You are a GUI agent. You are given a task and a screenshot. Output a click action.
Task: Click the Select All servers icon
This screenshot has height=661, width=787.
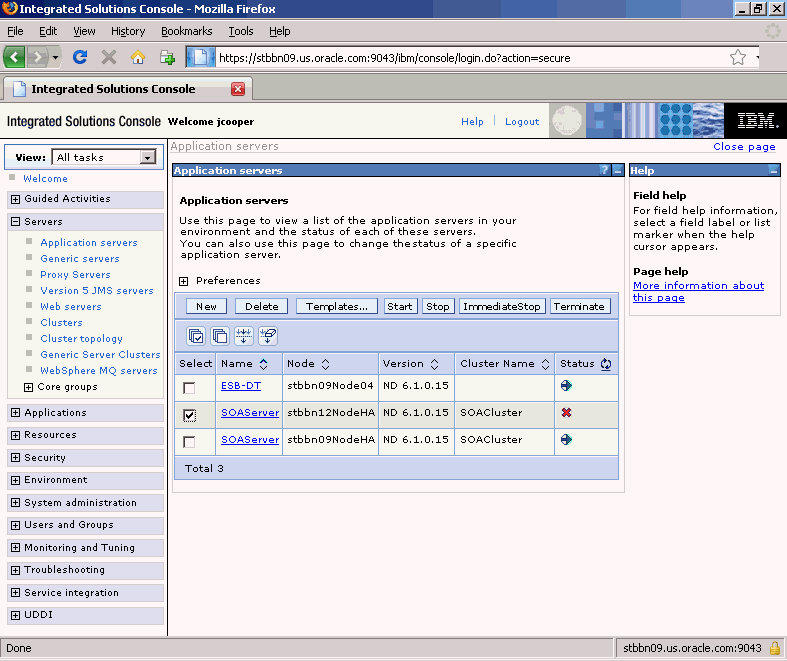196,336
